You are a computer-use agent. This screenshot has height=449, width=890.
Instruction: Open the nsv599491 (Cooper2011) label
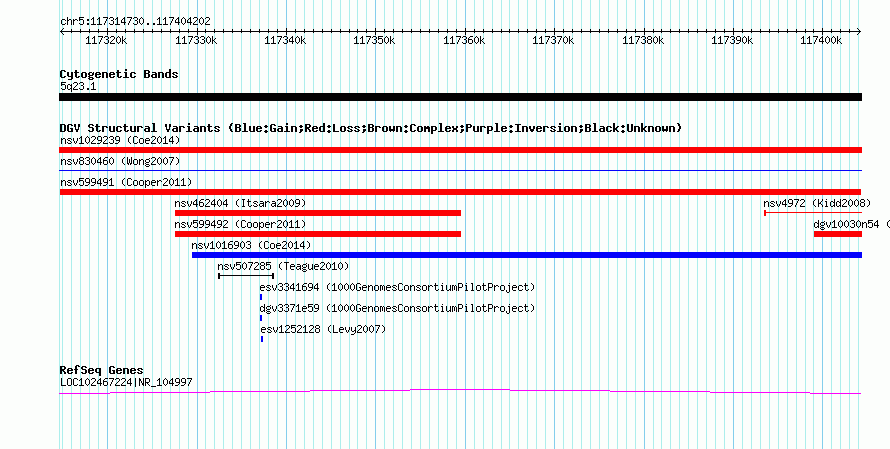click(126, 182)
